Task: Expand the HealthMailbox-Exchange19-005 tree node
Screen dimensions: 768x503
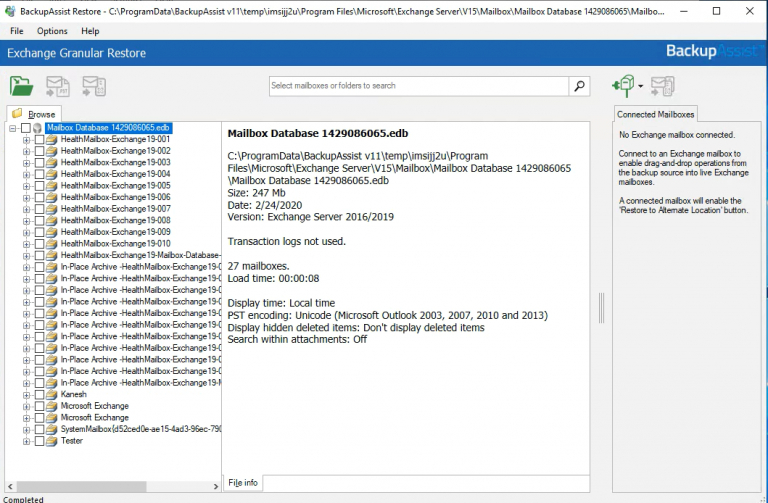Action: (26, 186)
